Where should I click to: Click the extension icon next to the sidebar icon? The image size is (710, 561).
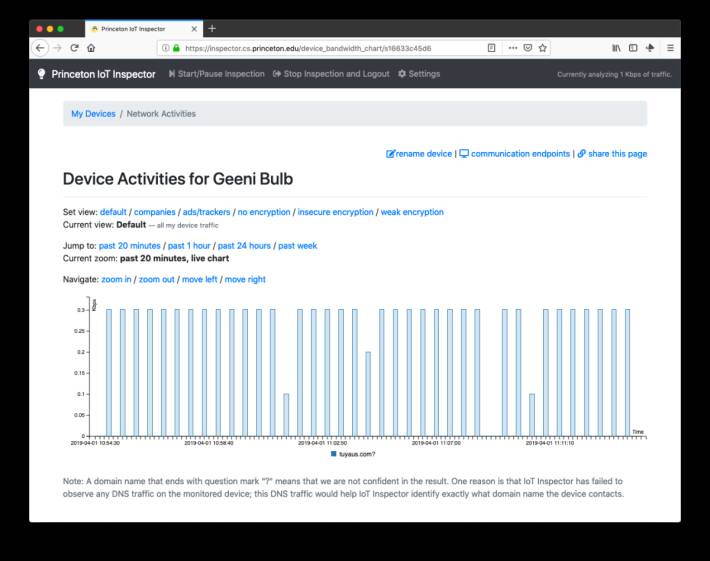click(x=650, y=48)
